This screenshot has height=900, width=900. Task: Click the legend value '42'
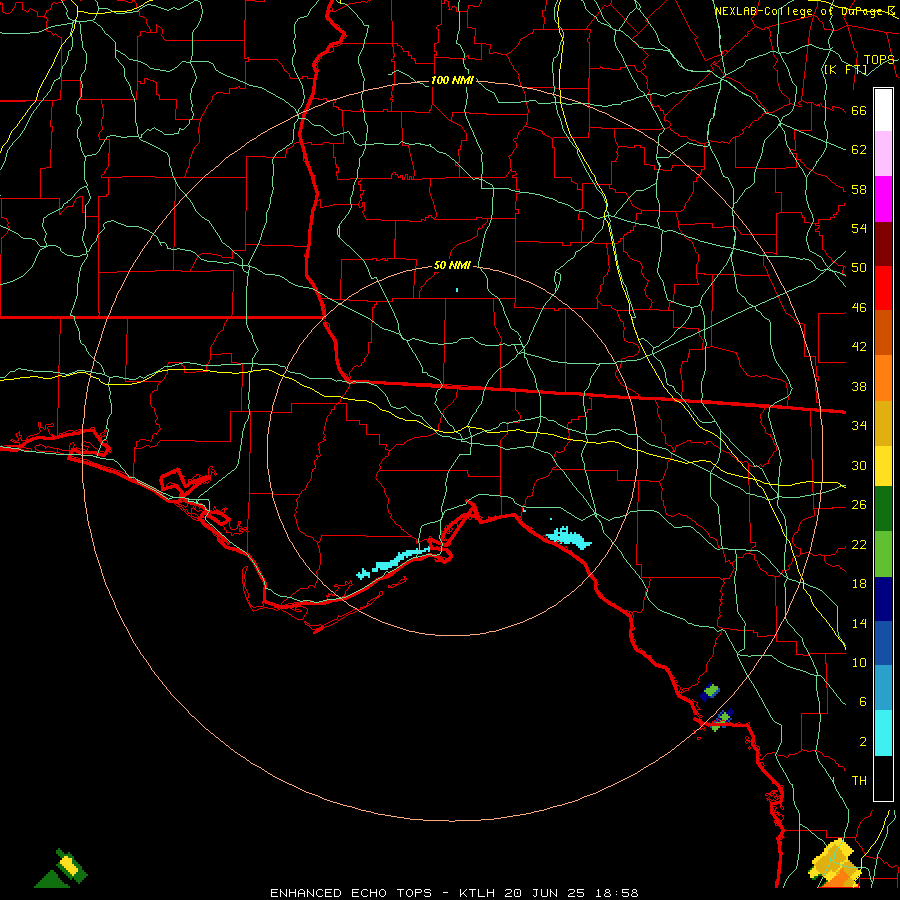(859, 346)
